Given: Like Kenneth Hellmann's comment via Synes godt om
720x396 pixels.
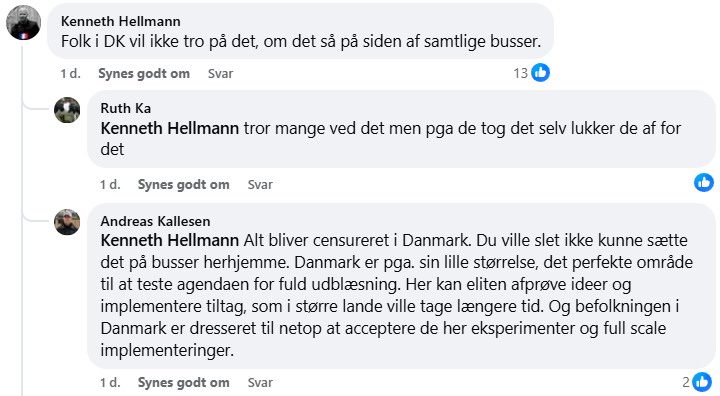Looking at the screenshot, I should [x=144, y=74].
